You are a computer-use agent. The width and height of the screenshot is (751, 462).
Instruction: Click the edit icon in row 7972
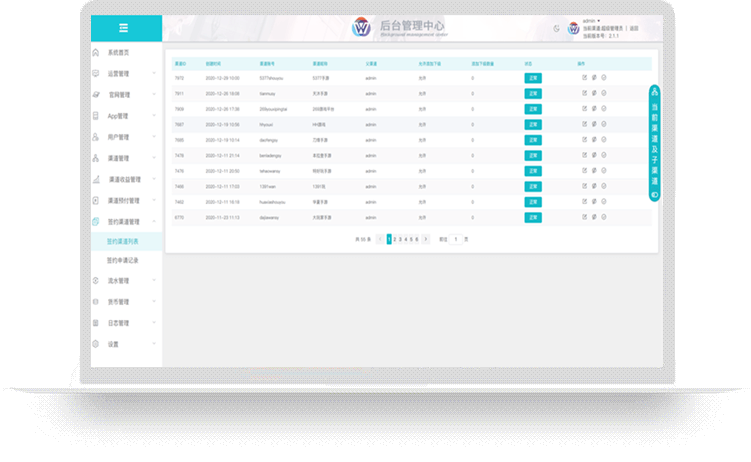[x=584, y=77]
